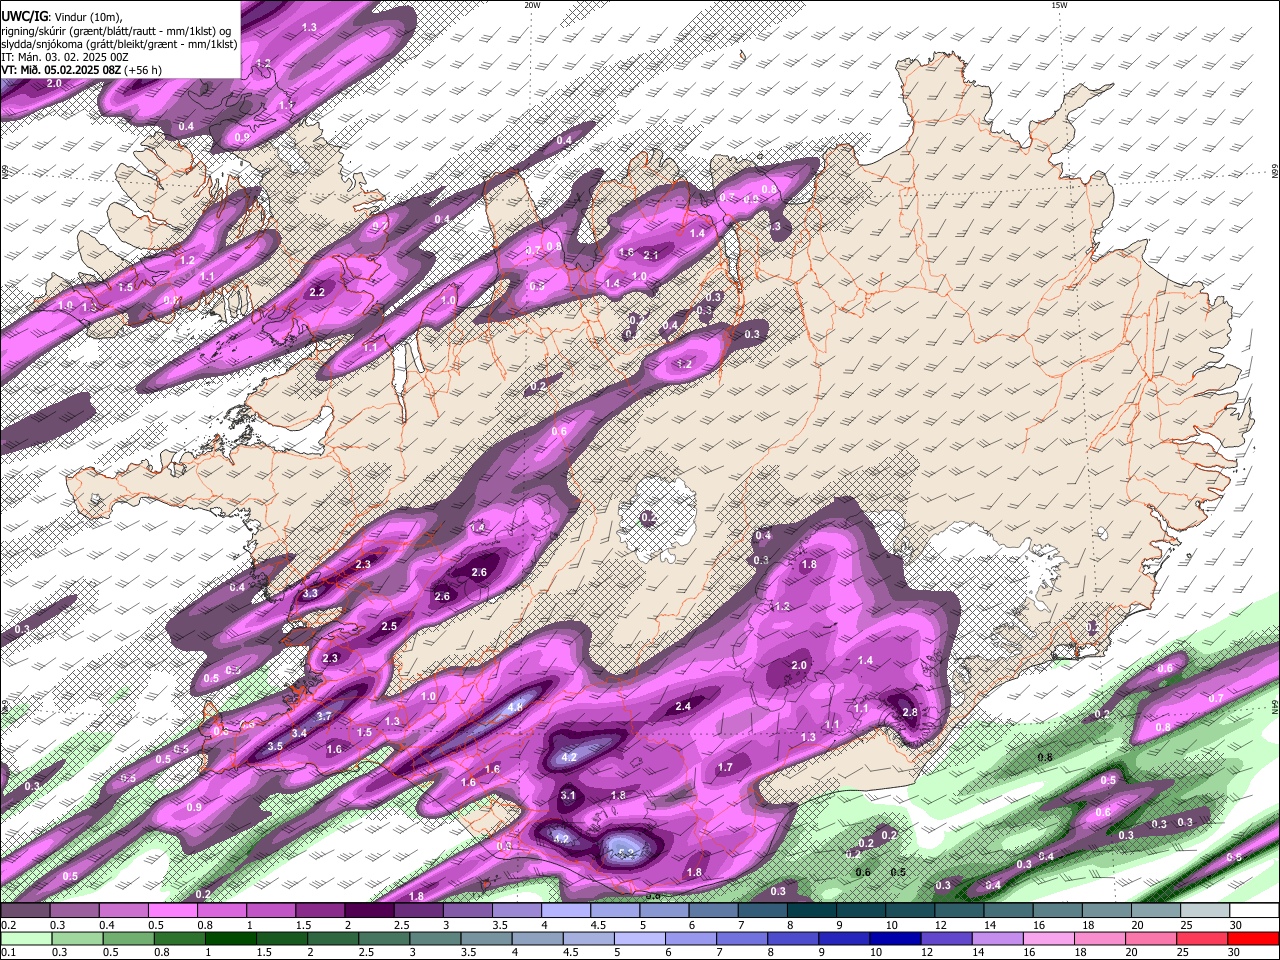
Task: Click the 2.8 precipitation value on the map
Action: (x=910, y=712)
